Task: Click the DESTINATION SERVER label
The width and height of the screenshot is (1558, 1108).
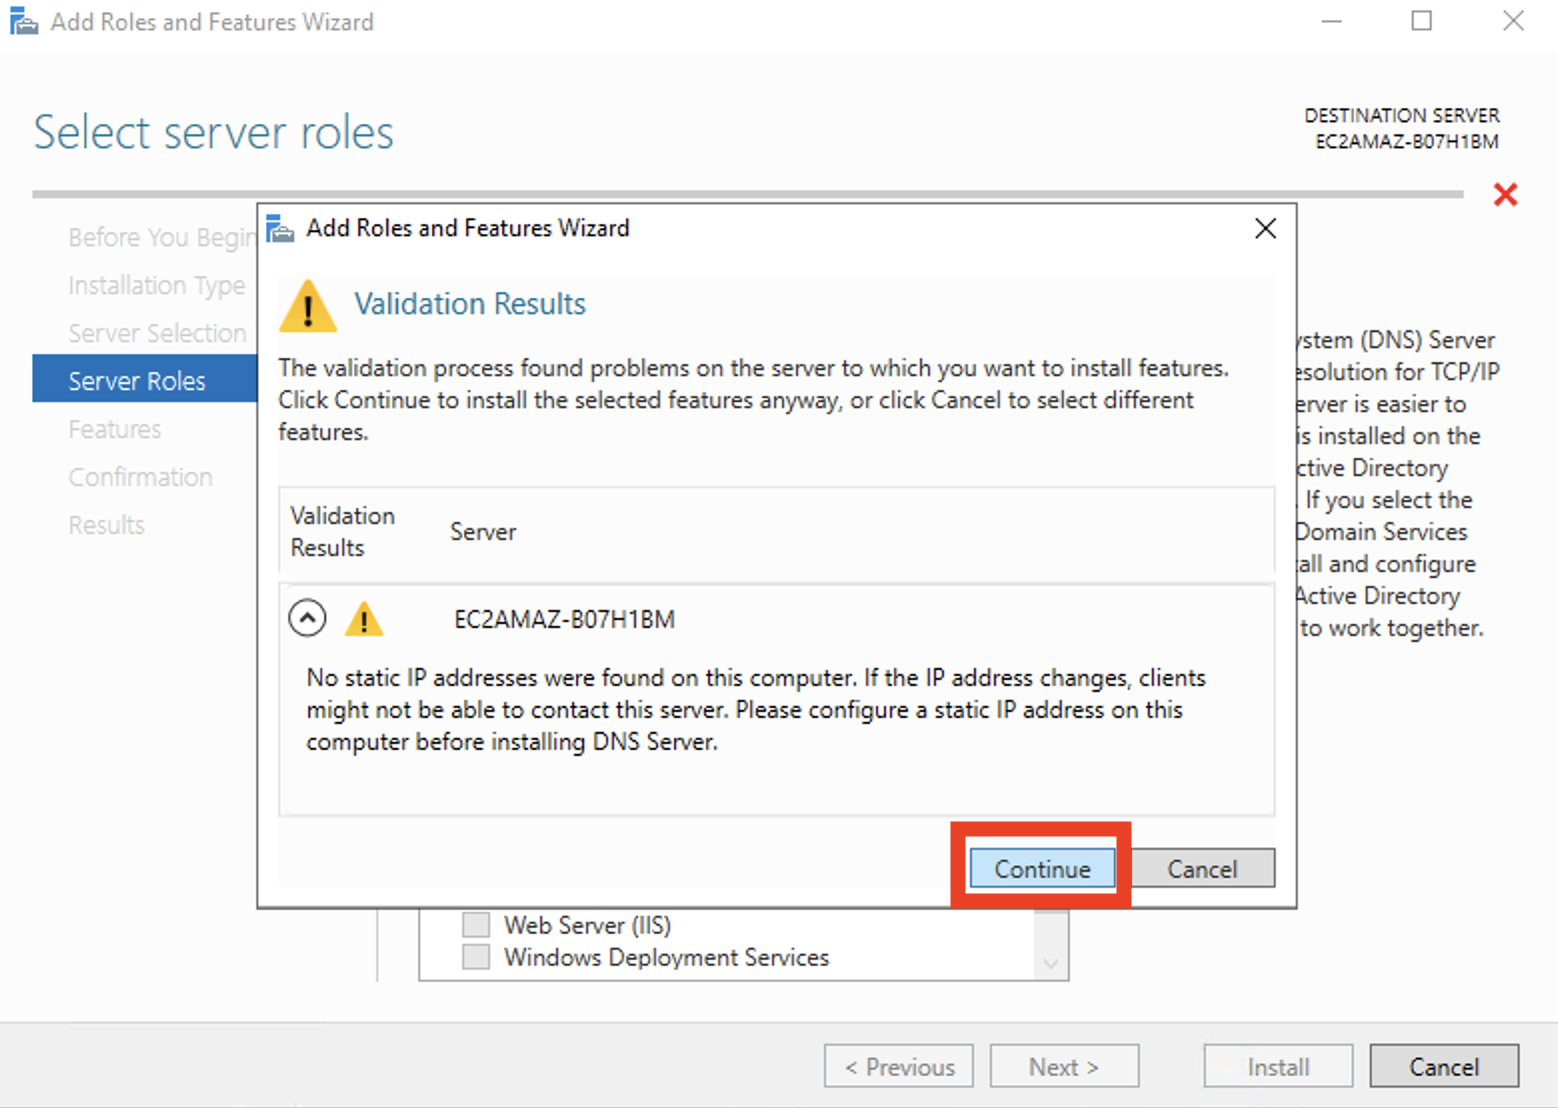Action: (x=1401, y=115)
